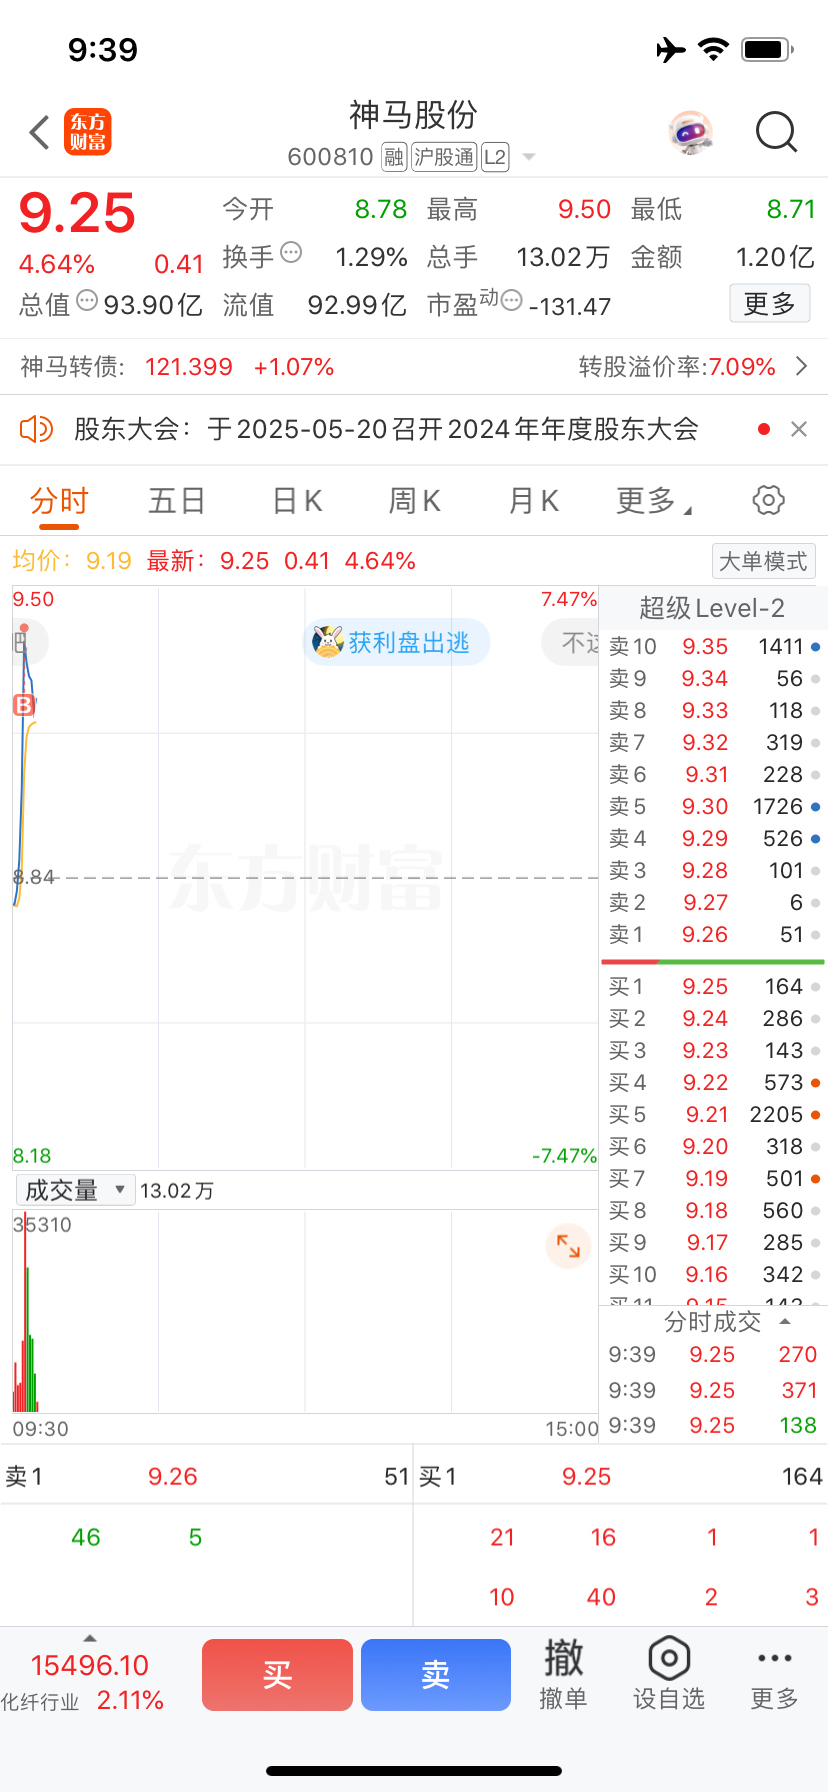Tap the red dot on announcement bar
The image size is (828, 1792).
click(x=764, y=429)
